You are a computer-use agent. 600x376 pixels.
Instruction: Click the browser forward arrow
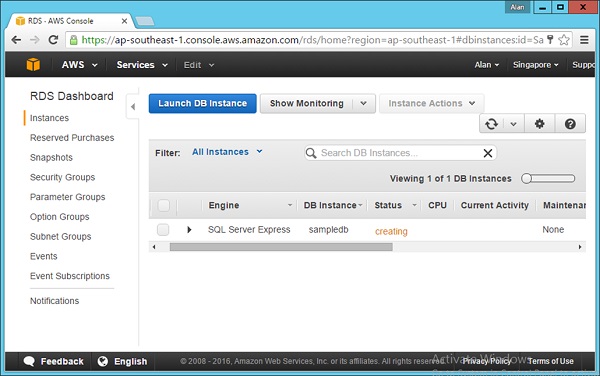click(x=34, y=40)
